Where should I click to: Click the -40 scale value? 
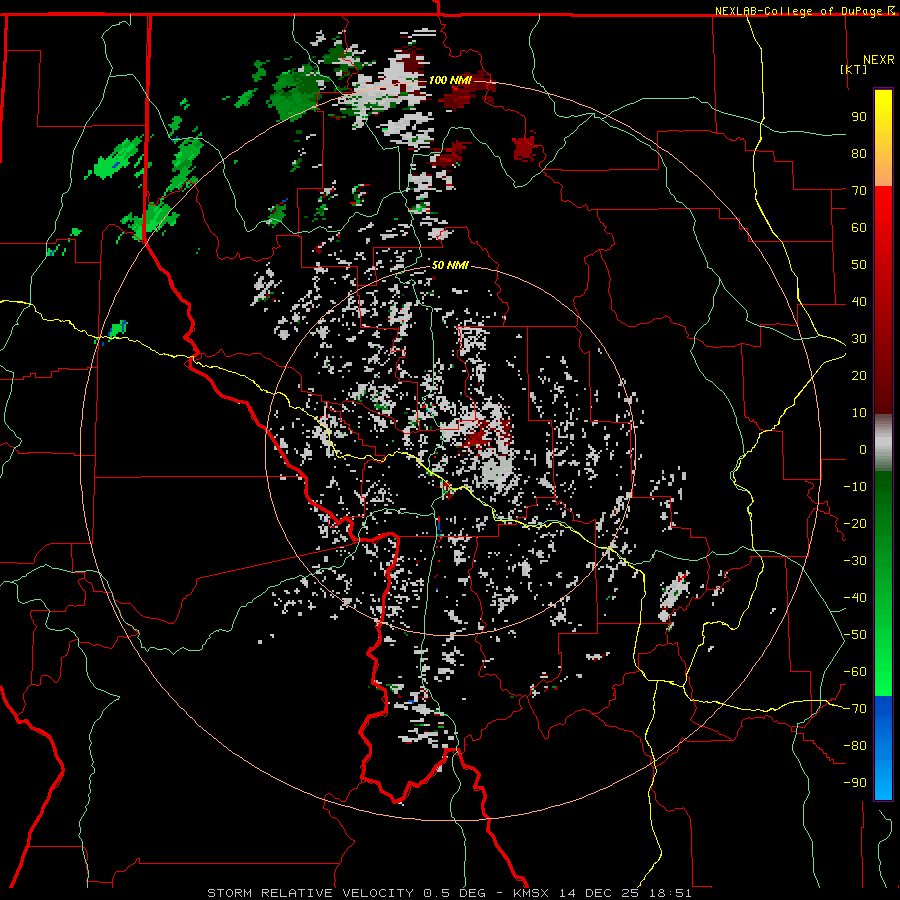pos(855,598)
